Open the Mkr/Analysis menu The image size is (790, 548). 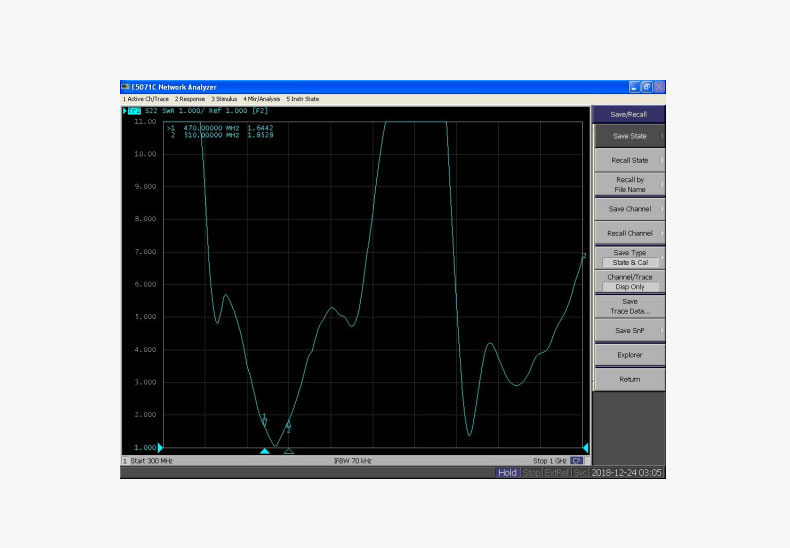tap(261, 99)
